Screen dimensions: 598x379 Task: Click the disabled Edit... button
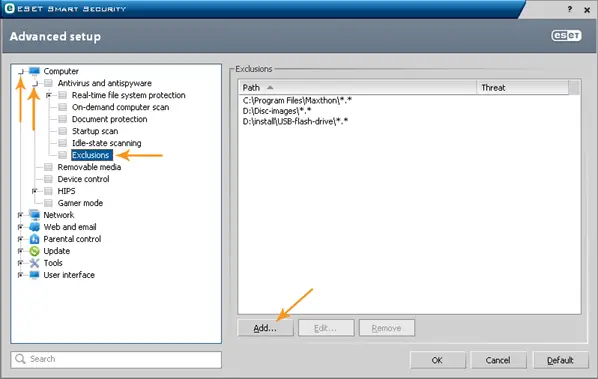(x=326, y=328)
